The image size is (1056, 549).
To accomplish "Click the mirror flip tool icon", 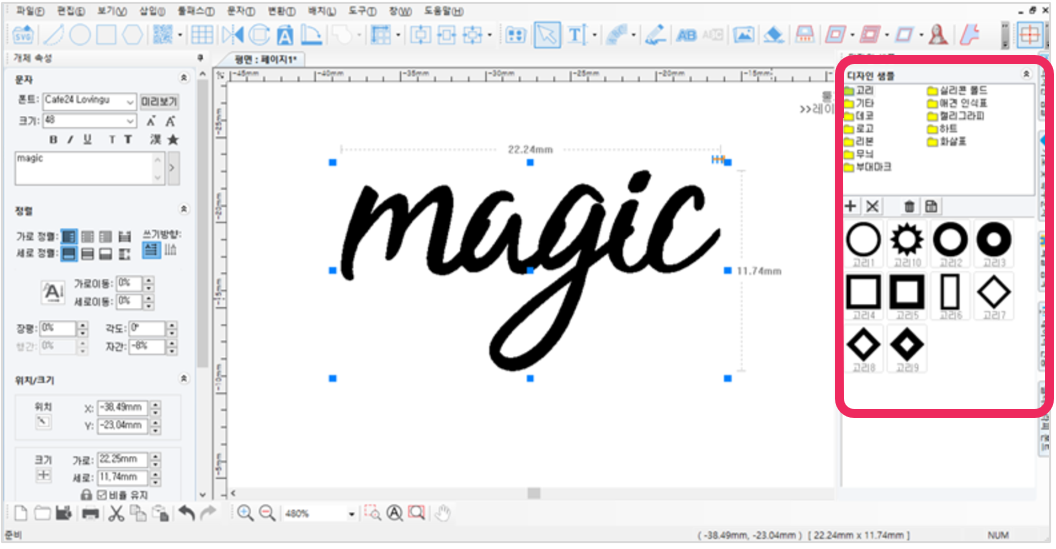I will (232, 34).
